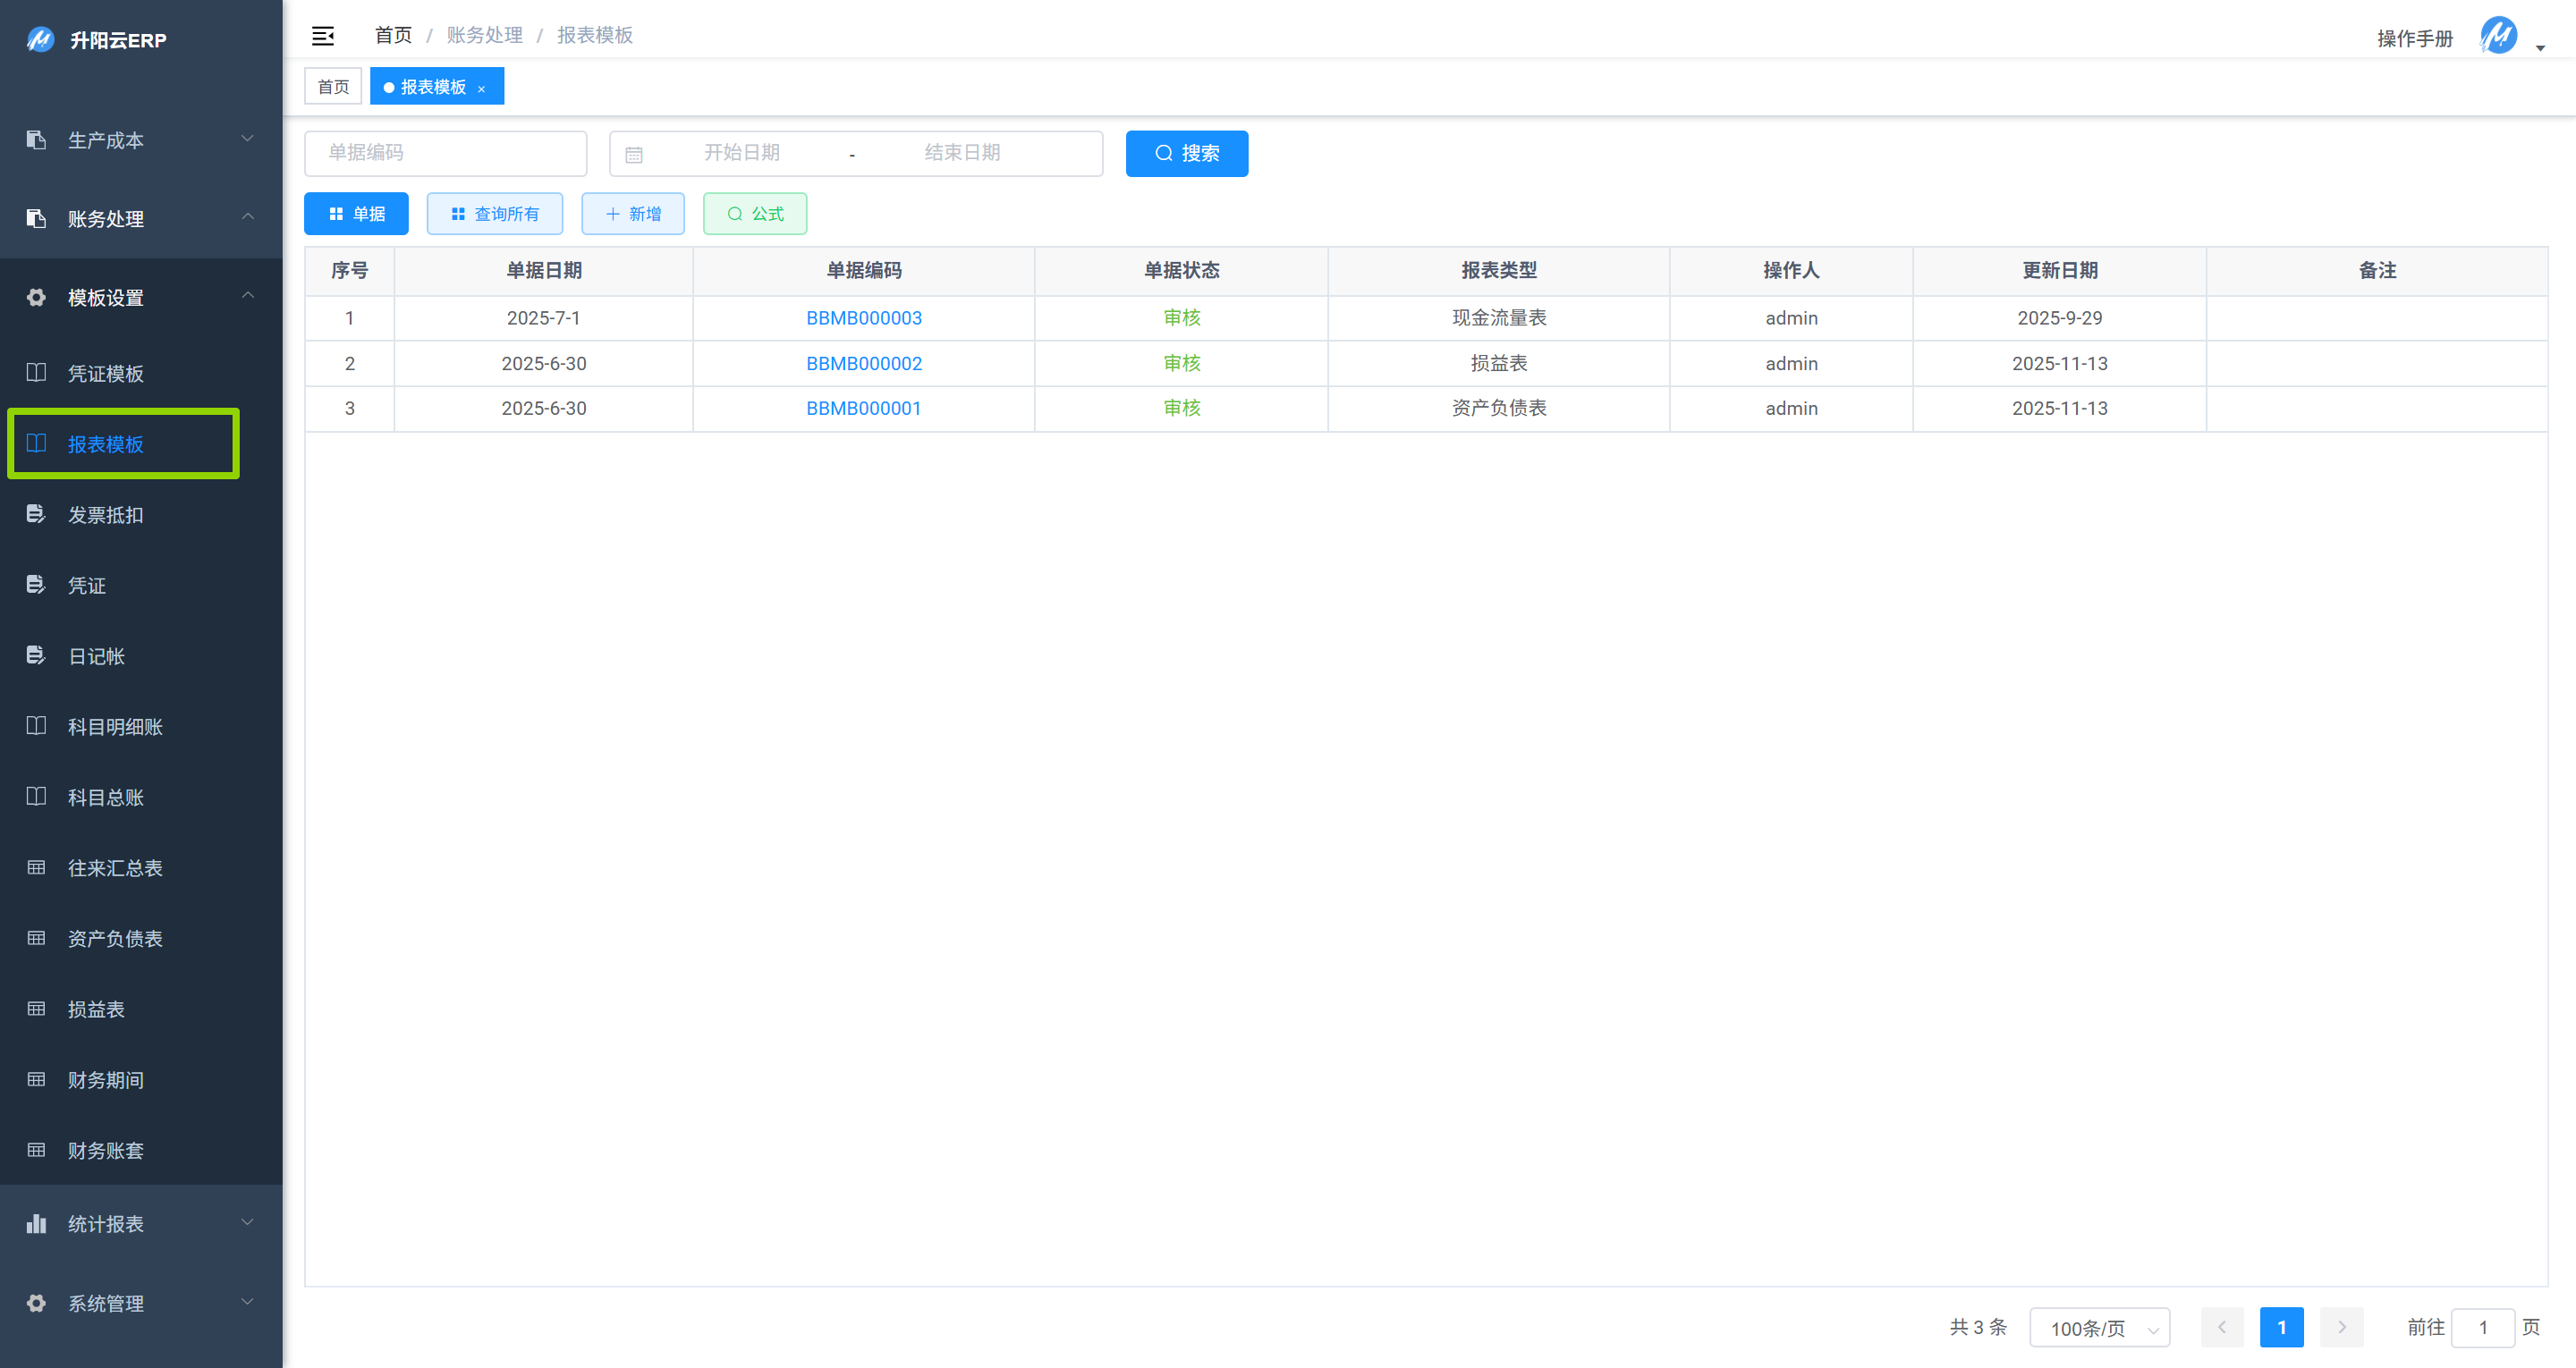The image size is (2576, 1368).
Task: Click the sidebar collapse hamburger icon
Action: click(322, 36)
